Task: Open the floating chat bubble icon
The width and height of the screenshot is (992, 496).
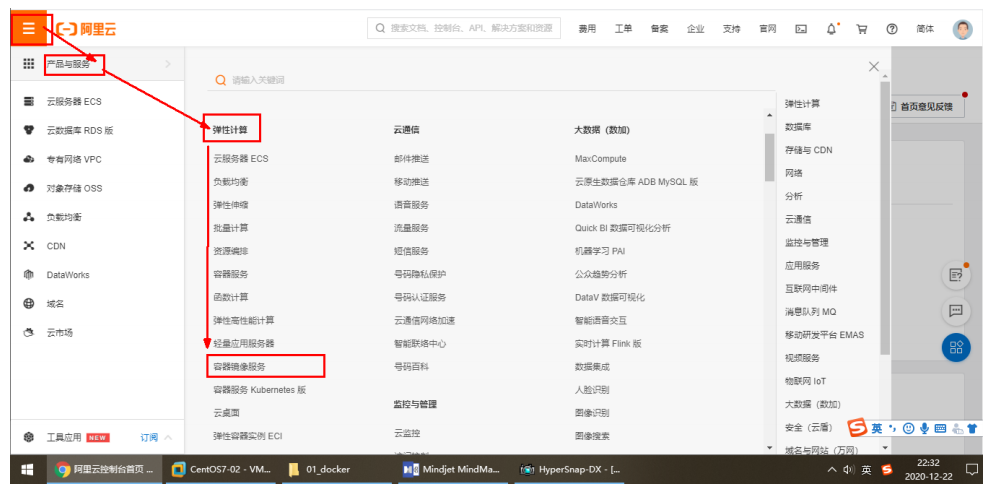Action: [956, 311]
